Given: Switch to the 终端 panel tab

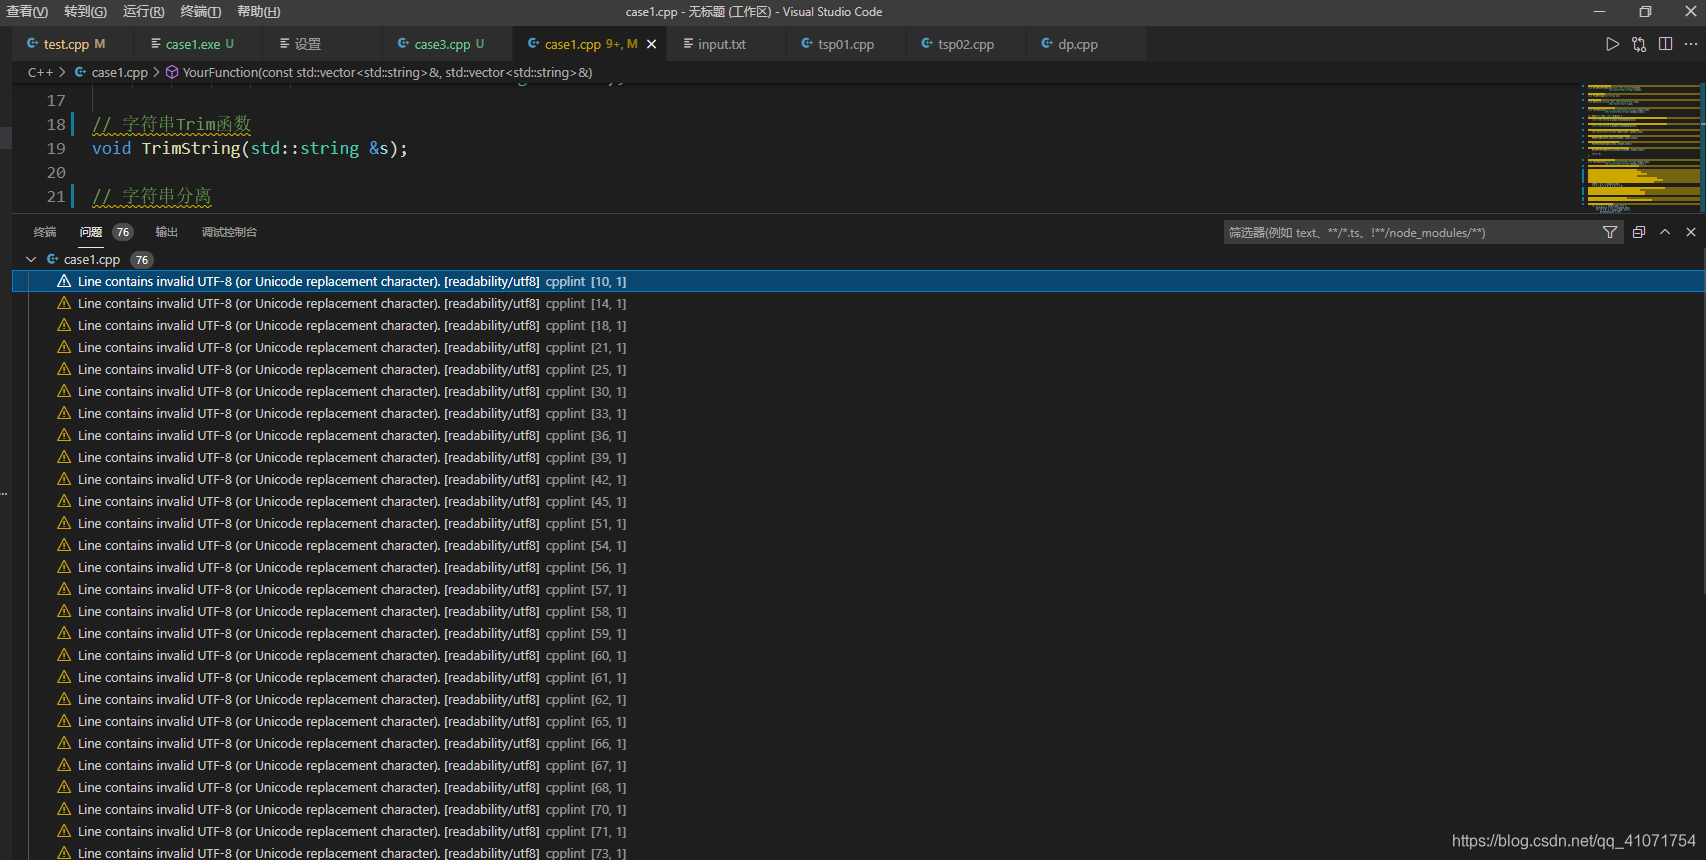Looking at the screenshot, I should pyautogui.click(x=45, y=232).
